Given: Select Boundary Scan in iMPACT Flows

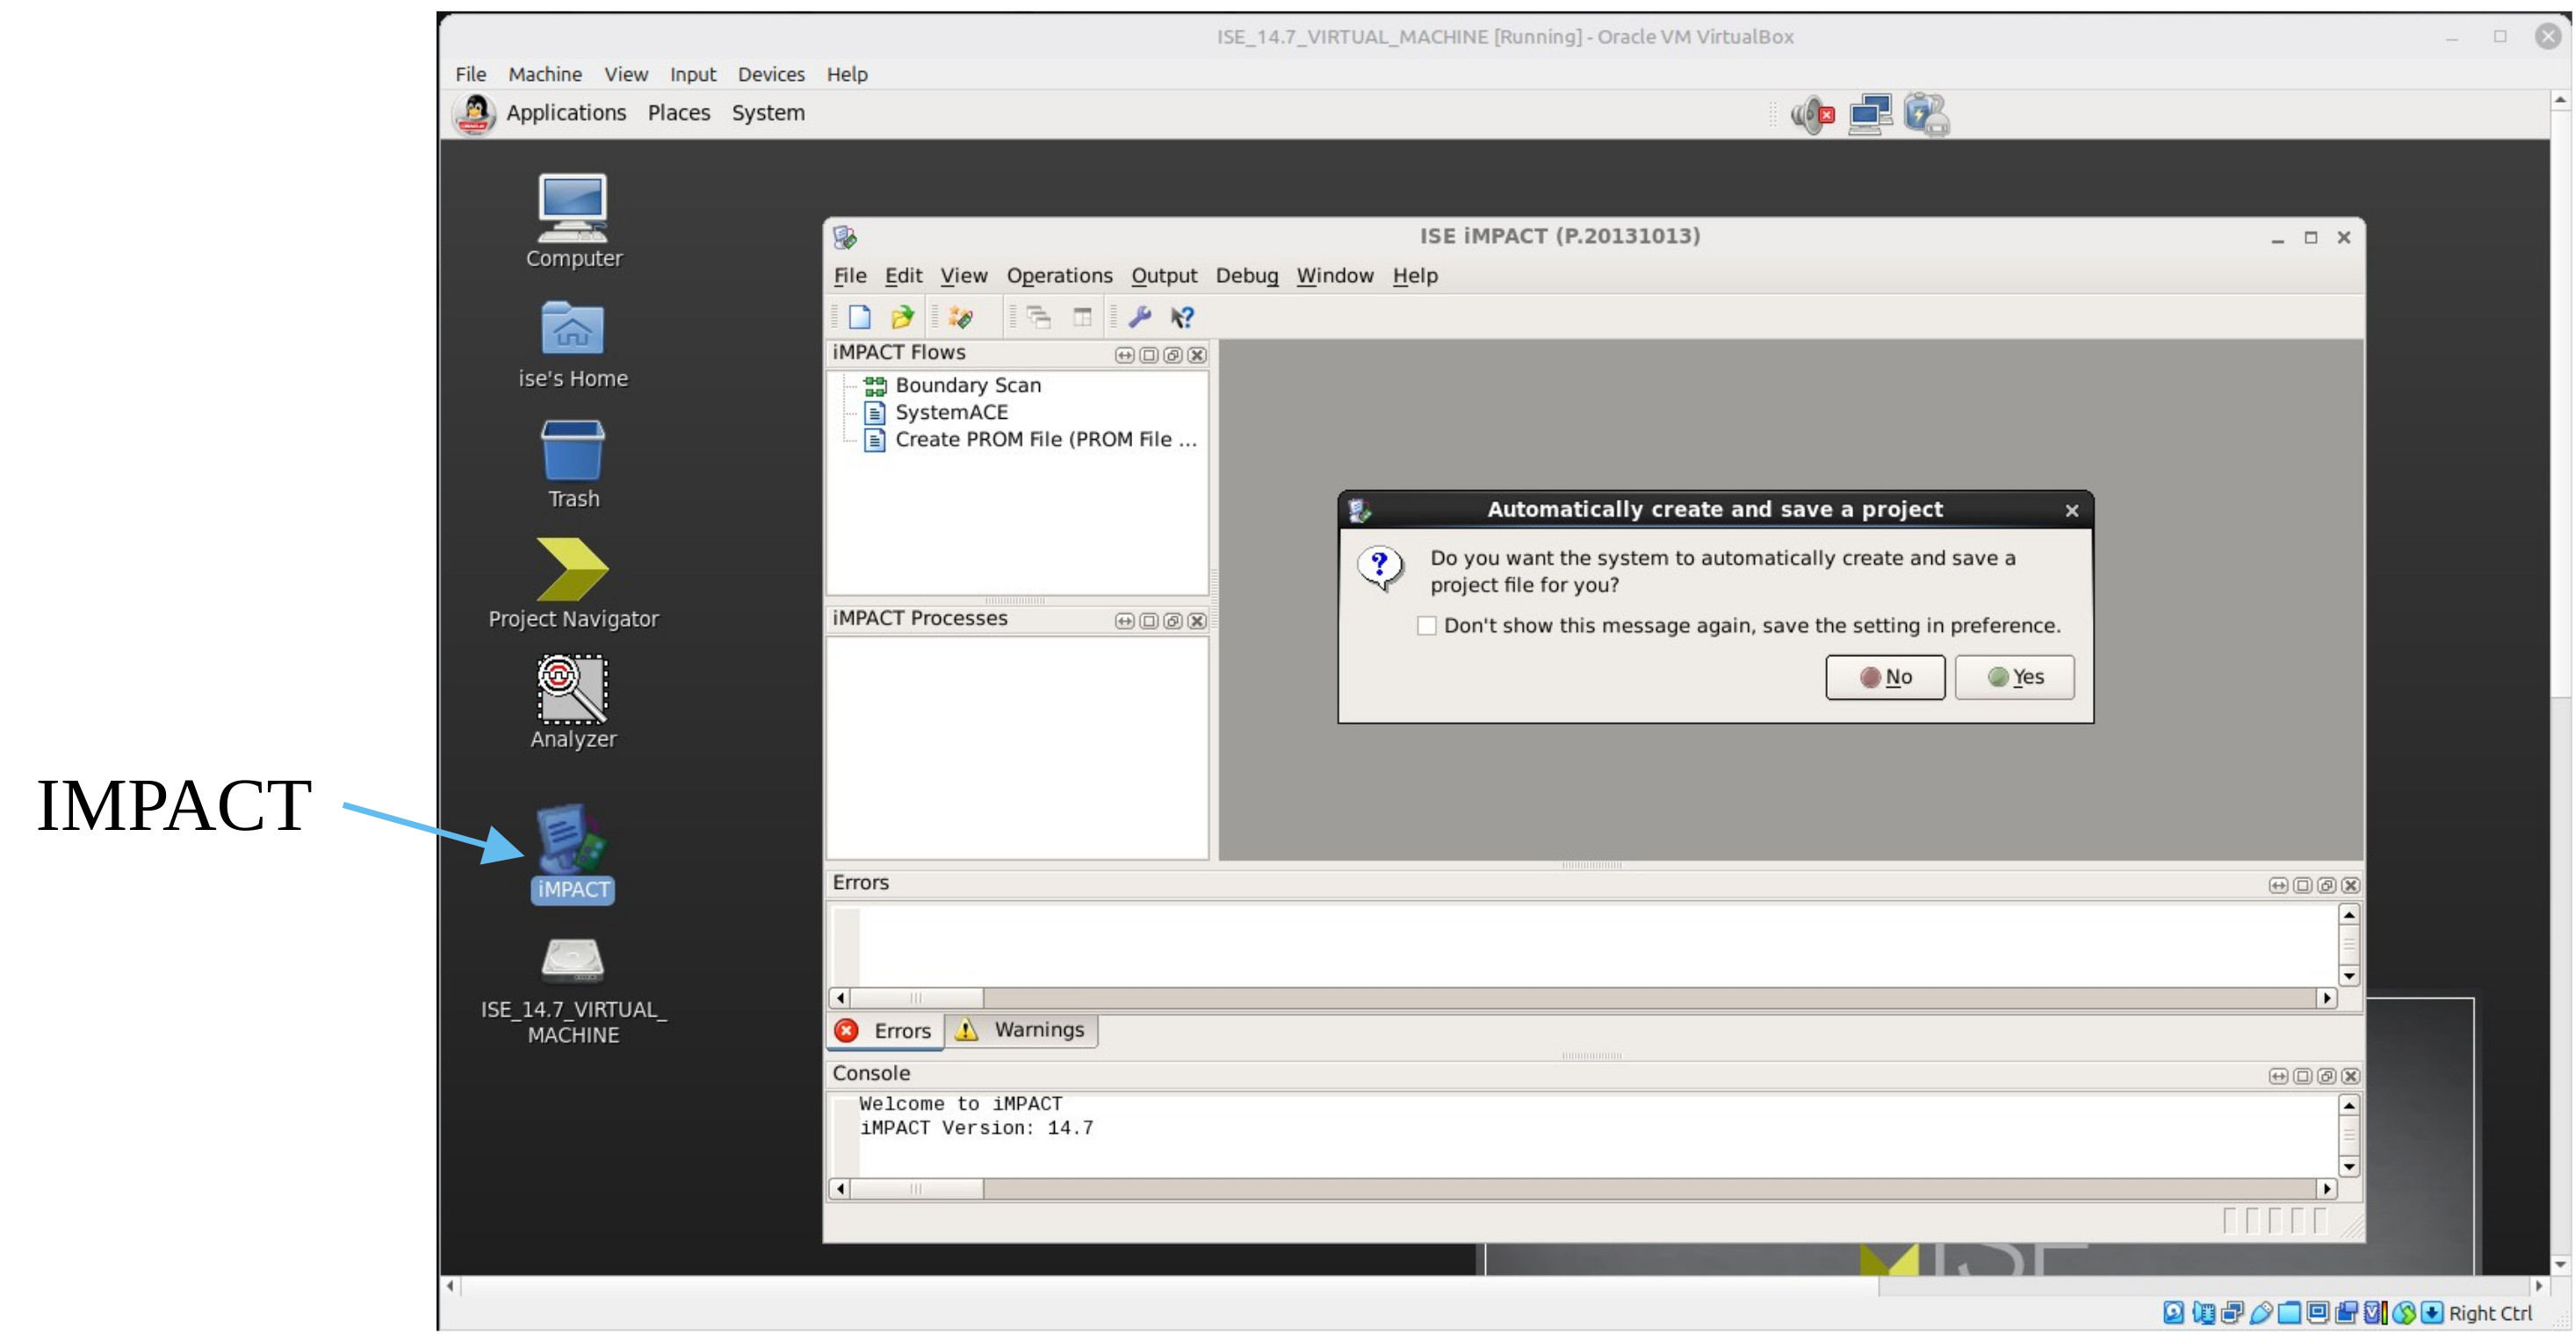Looking at the screenshot, I should pyautogui.click(x=968, y=385).
